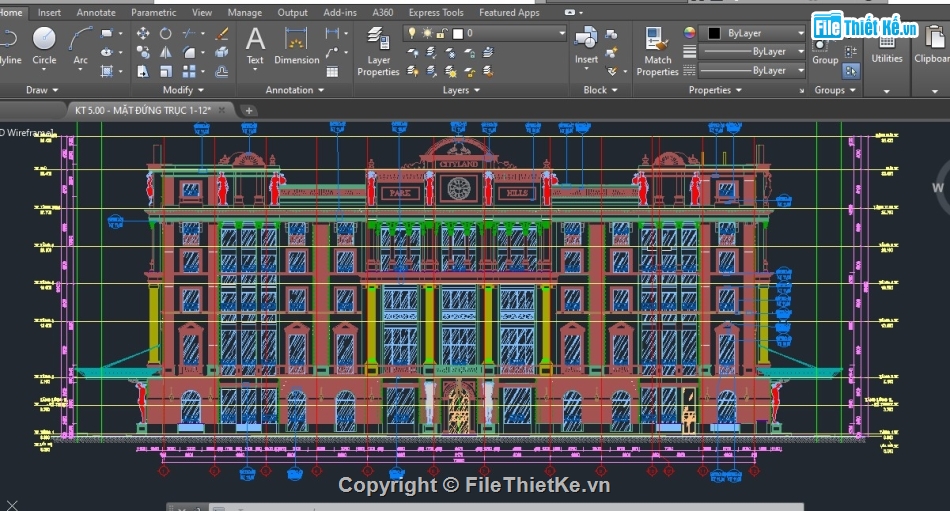Expand the Modify panel
The height and width of the screenshot is (511, 950).
(183, 90)
